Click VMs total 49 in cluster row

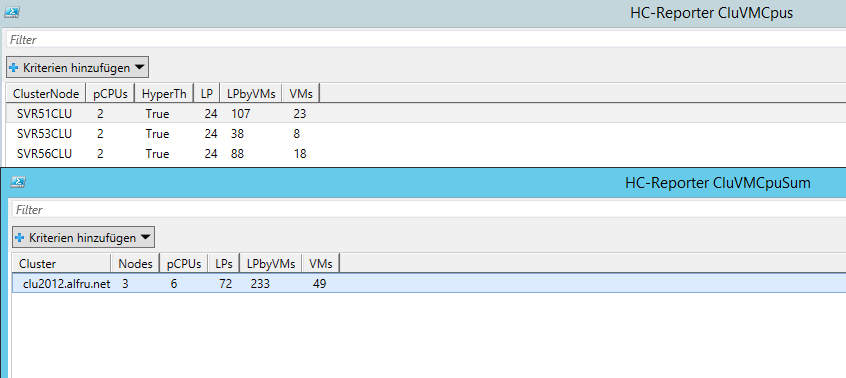pyautogui.click(x=319, y=283)
